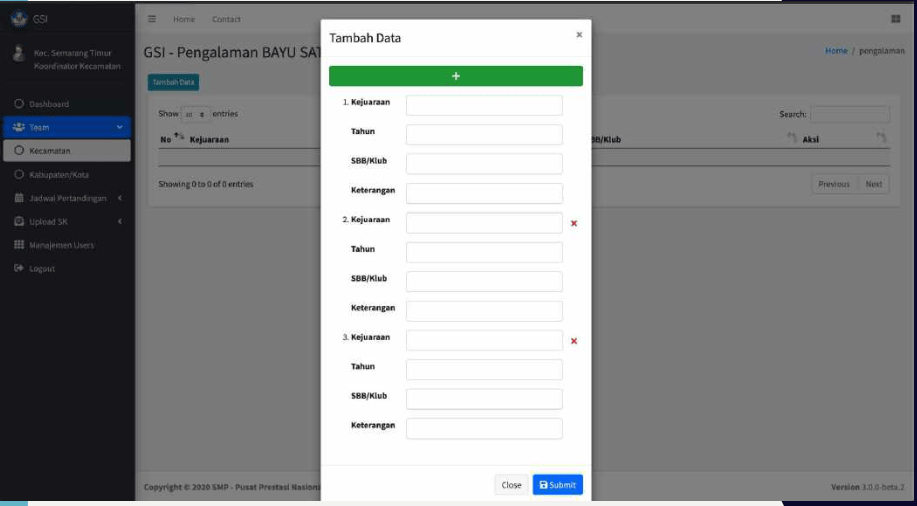Screen dimensions: 917x506
Task: Close the Tambah Data modal with X
Action: (x=579, y=35)
